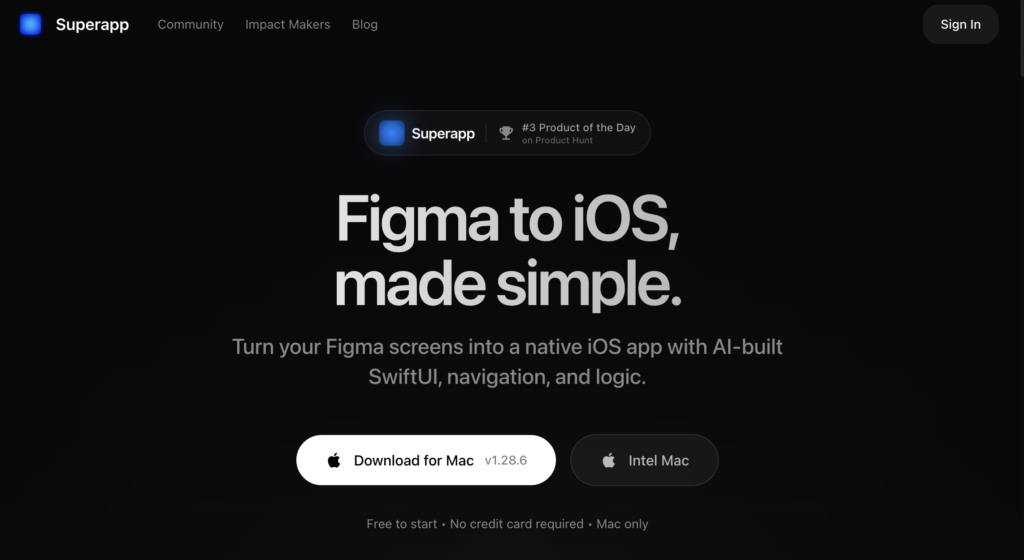Choose the Intel Mac download

tap(644, 460)
